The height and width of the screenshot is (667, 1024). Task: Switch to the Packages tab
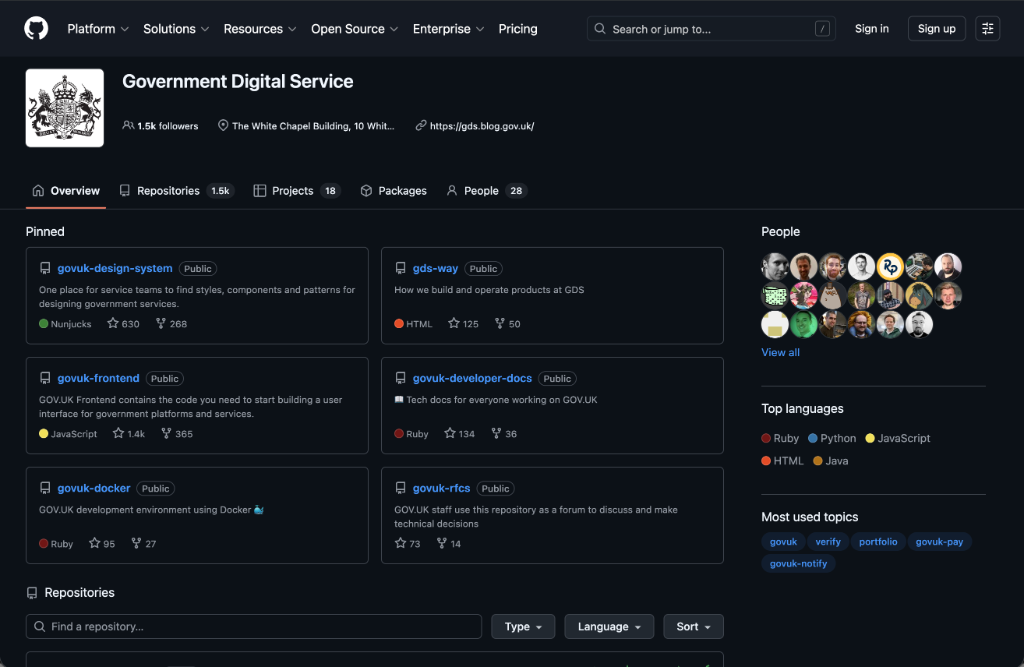pos(394,191)
